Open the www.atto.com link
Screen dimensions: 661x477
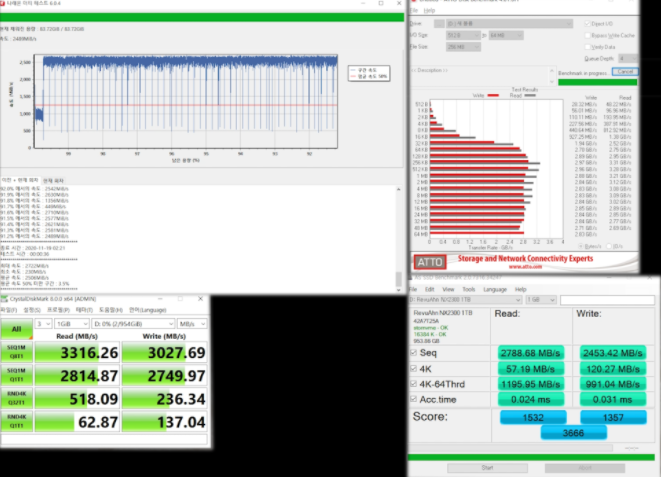click(x=525, y=267)
